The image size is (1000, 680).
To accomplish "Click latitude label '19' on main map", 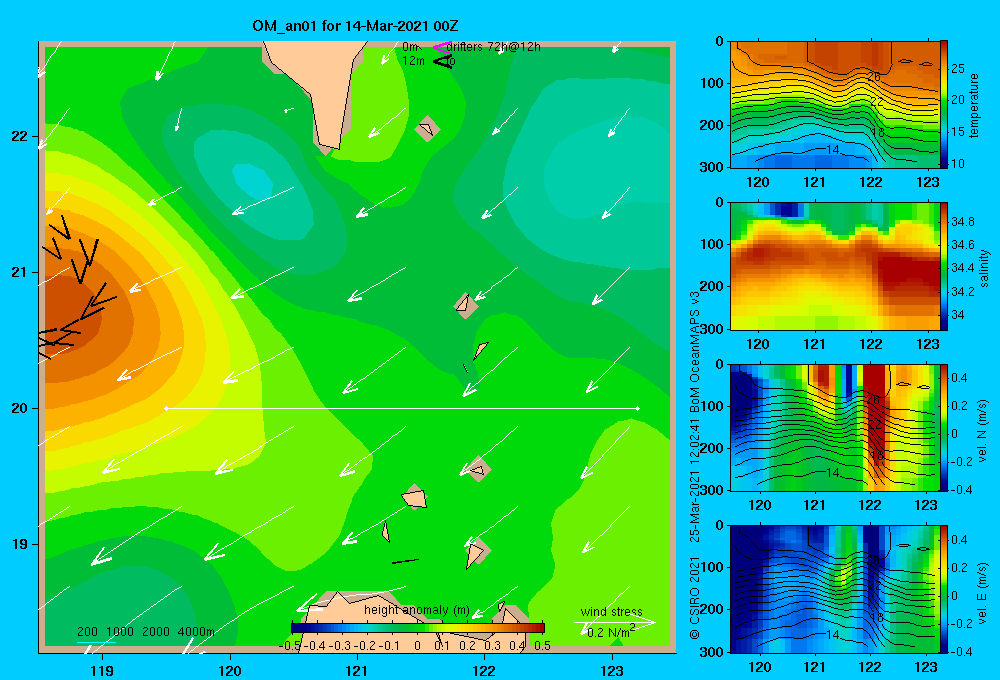I will (20, 544).
